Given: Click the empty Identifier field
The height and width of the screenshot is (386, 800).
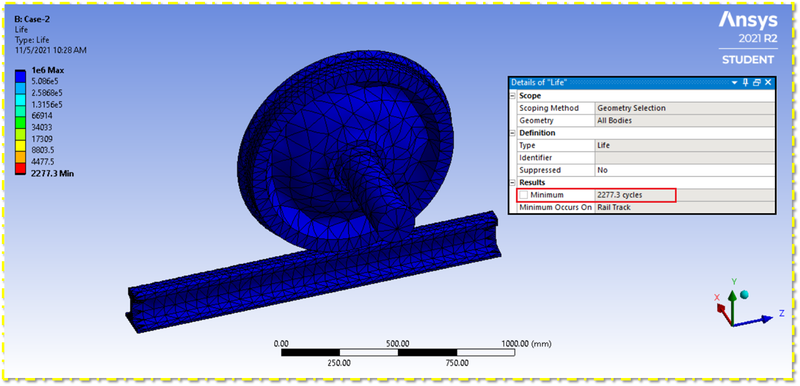Looking at the screenshot, I should click(x=685, y=158).
